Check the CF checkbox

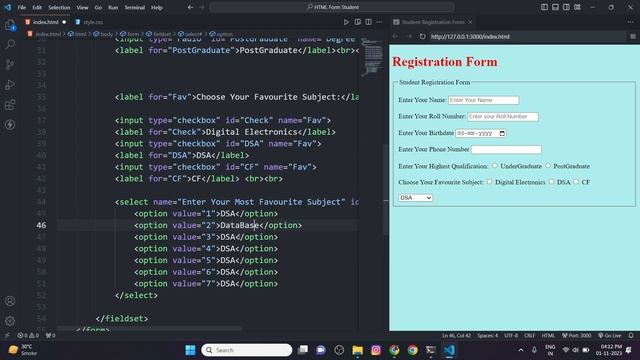(x=576, y=182)
